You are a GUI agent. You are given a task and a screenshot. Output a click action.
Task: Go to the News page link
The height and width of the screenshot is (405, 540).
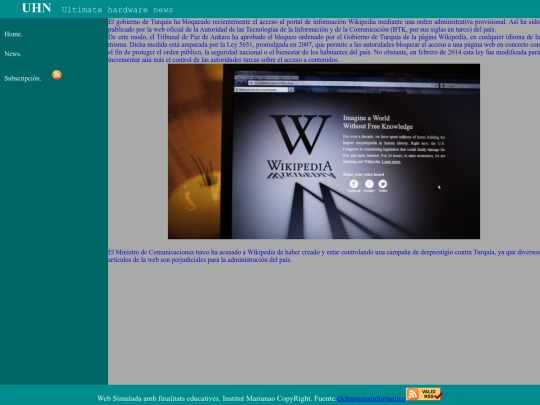[13, 54]
